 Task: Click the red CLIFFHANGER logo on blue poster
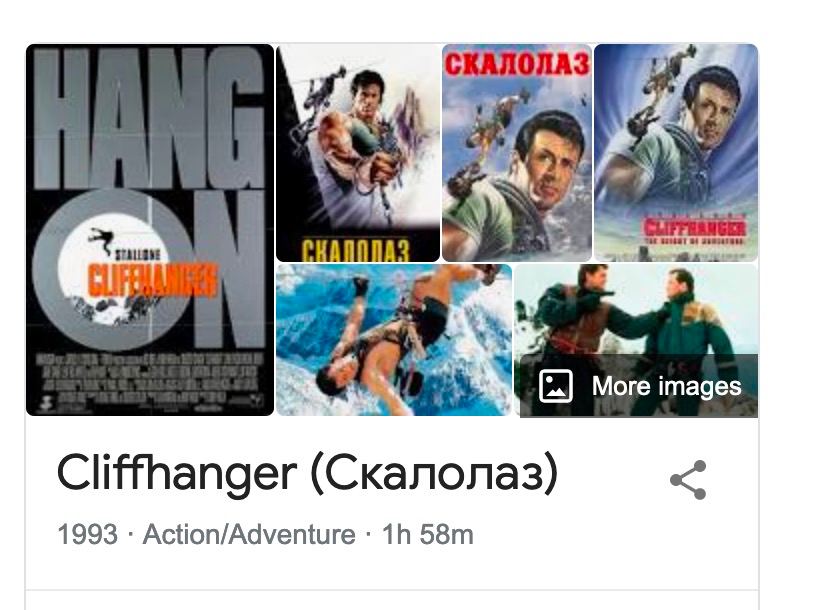[694, 228]
